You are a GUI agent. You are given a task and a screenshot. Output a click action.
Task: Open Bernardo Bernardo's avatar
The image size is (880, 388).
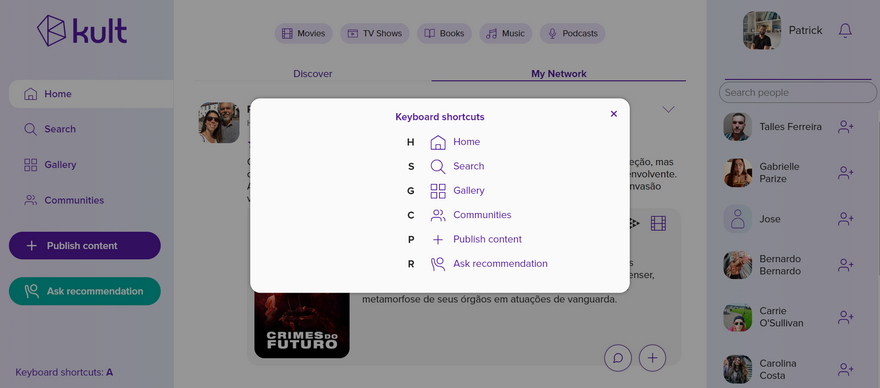coord(737,265)
